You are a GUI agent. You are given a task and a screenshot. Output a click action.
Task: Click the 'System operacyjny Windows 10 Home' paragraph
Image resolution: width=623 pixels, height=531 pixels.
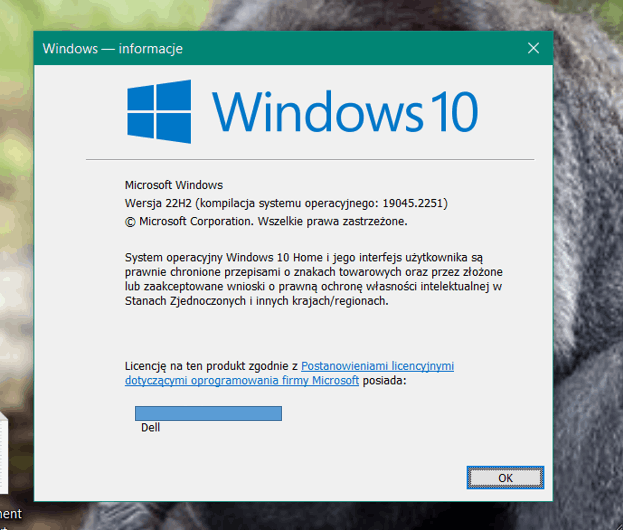tap(313, 279)
